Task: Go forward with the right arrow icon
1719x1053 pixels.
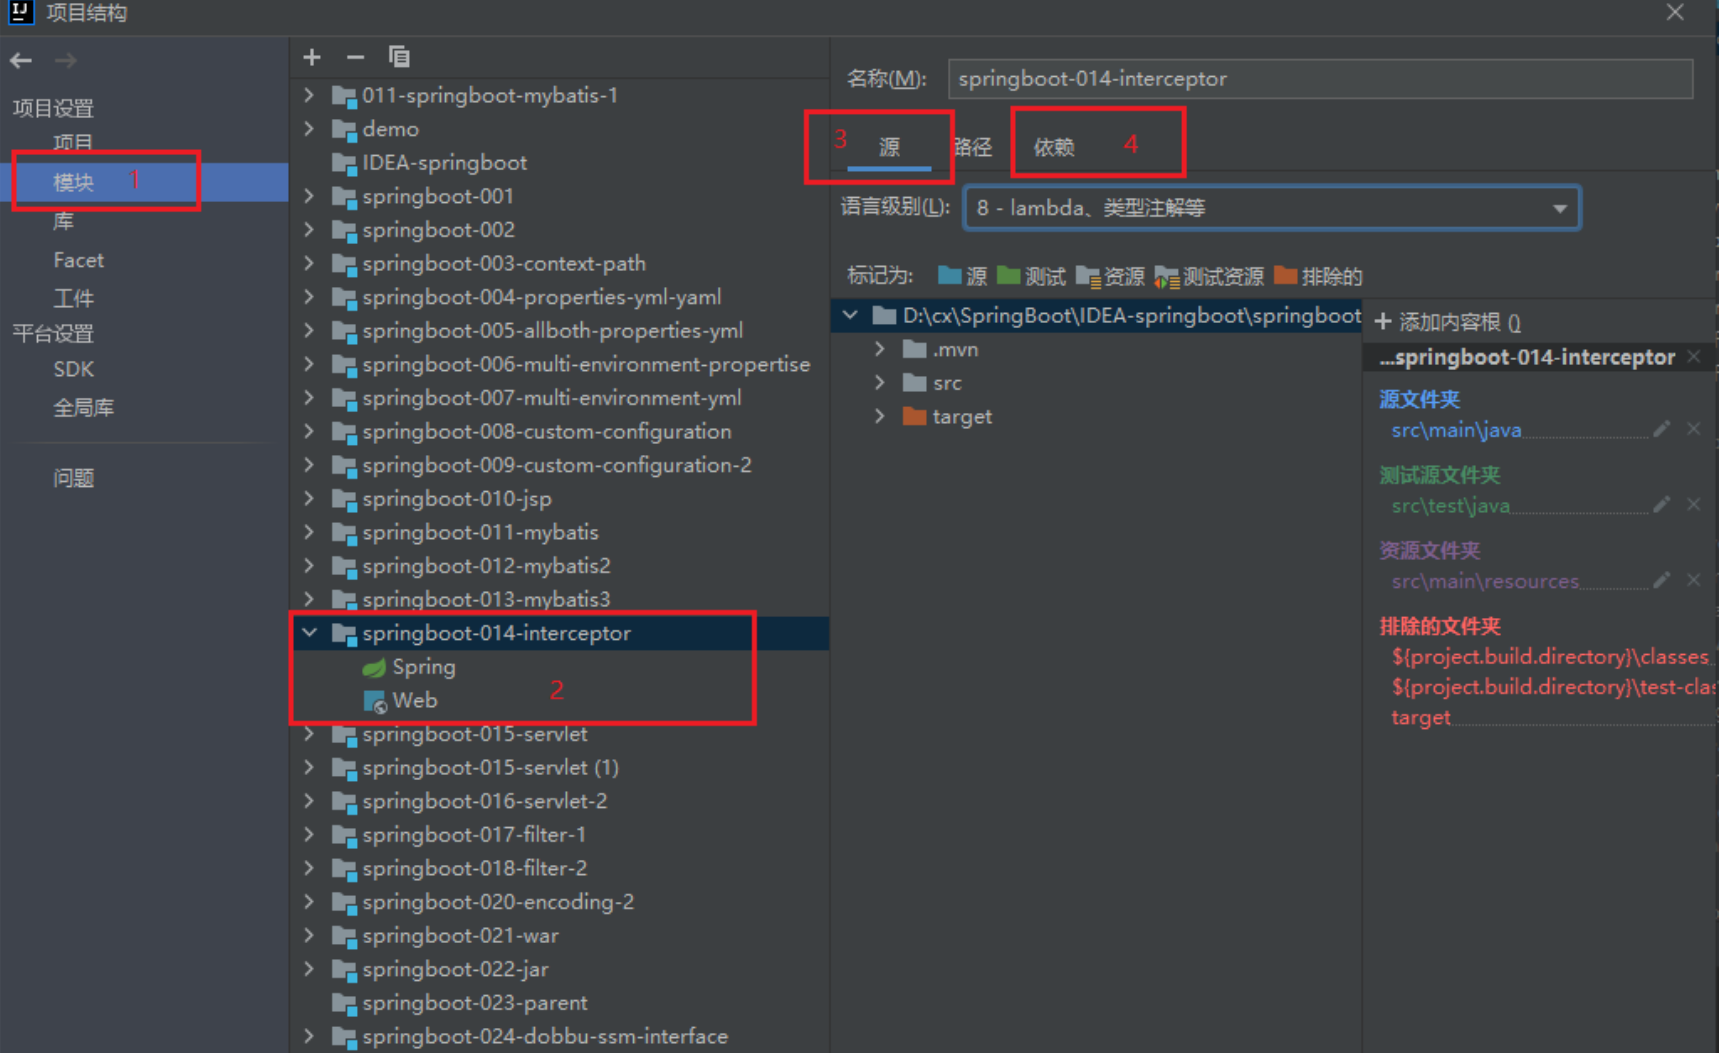Action: tap(66, 61)
